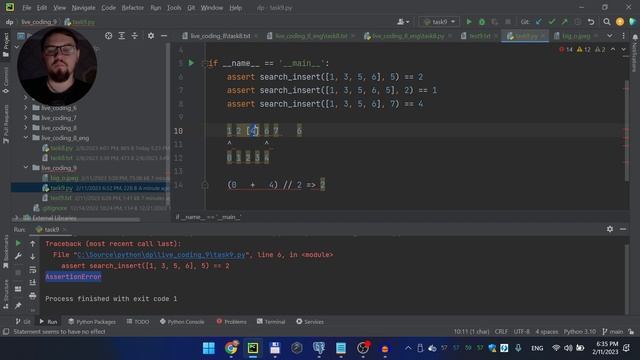Click the Python 3.10 interpreter status
The height and width of the screenshot is (360, 640).
pos(580,331)
